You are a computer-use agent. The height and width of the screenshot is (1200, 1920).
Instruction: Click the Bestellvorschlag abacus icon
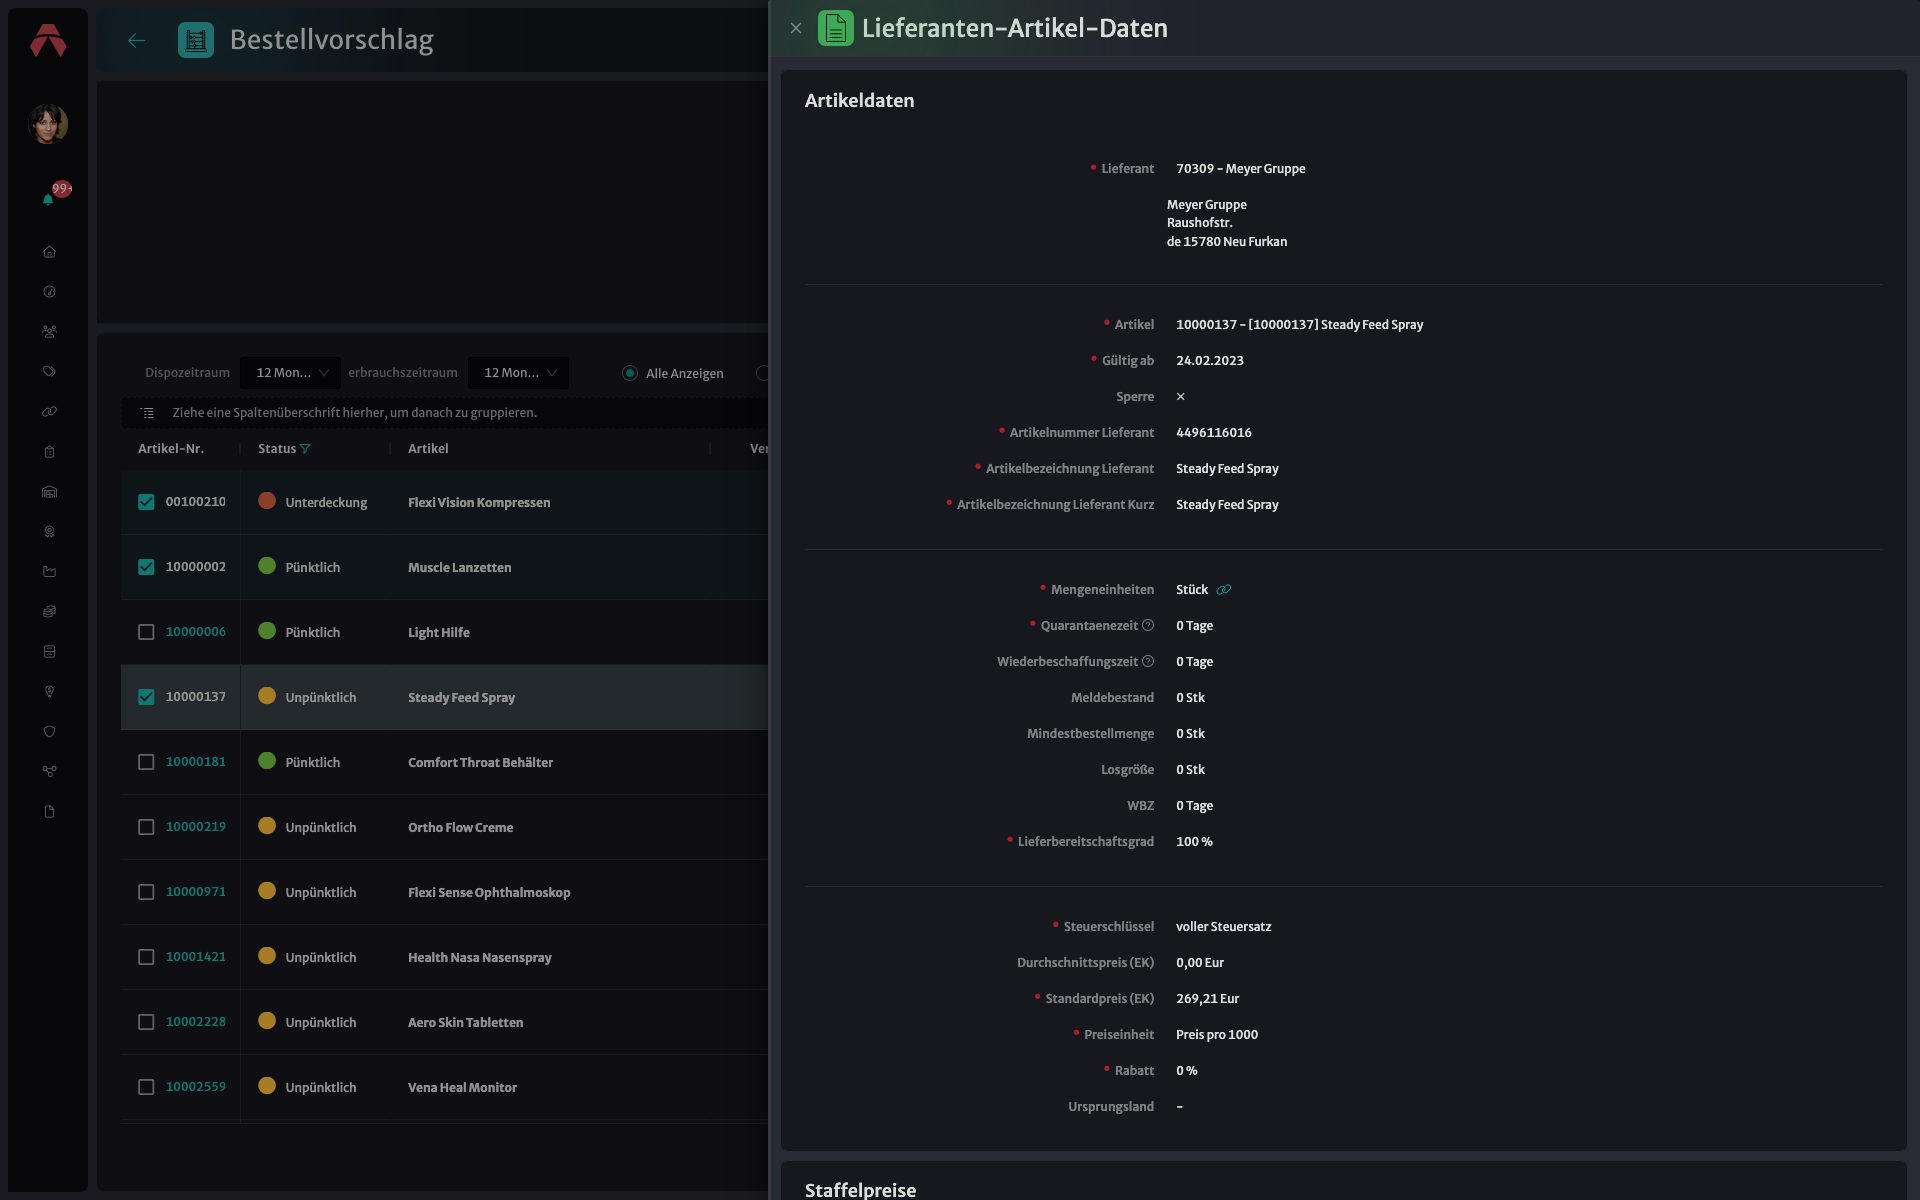[196, 40]
